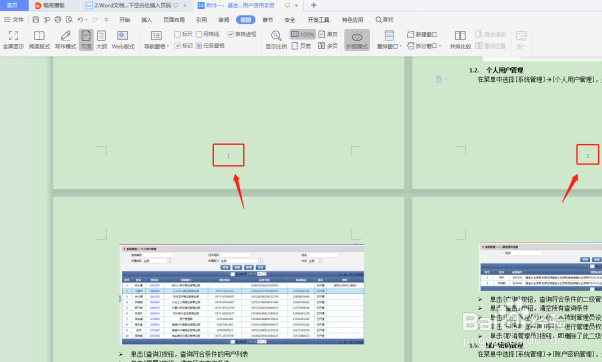This screenshot has width=602, height=362.
Task: Switch to the 稻壳模板 tab
Action: click(54, 5)
